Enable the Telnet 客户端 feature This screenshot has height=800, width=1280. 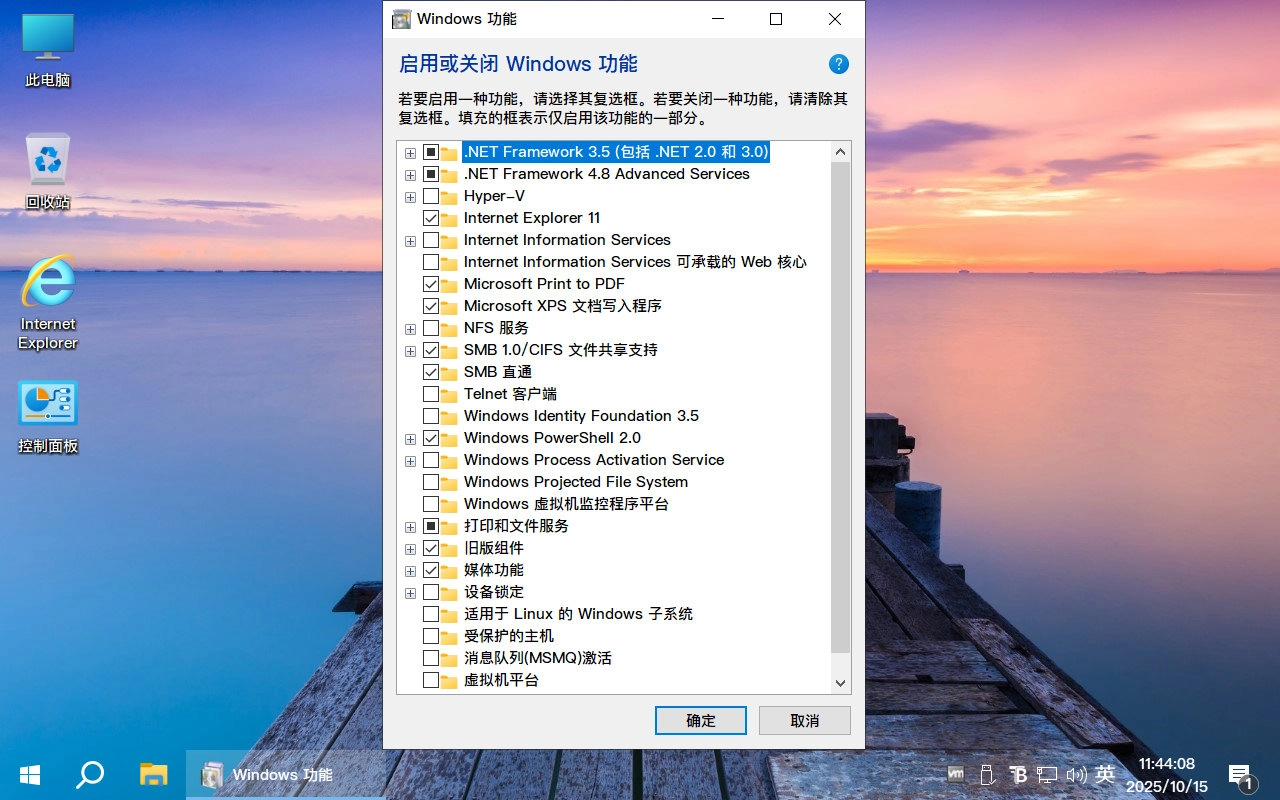click(x=430, y=394)
